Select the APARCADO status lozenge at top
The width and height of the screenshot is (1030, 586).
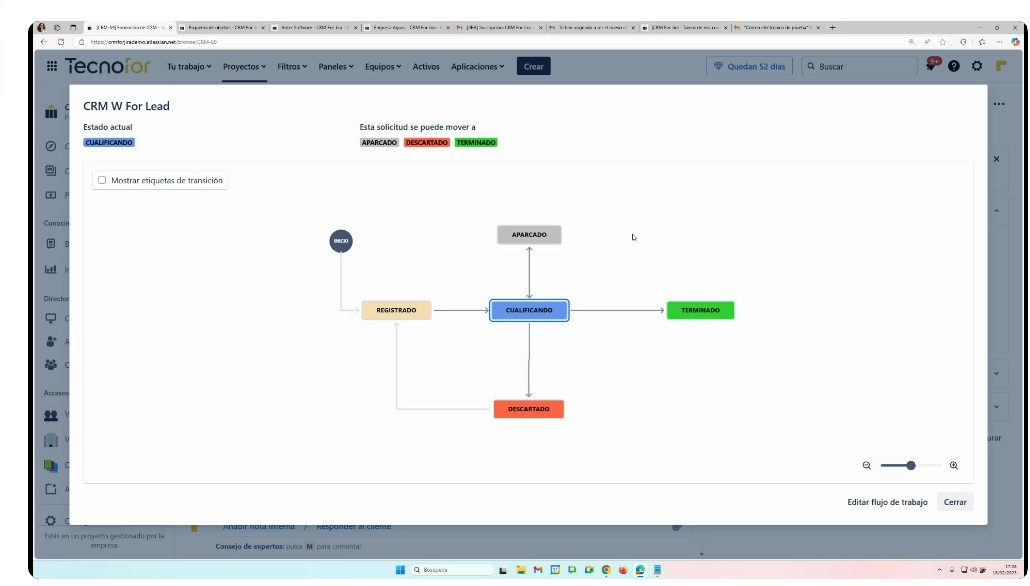point(379,143)
